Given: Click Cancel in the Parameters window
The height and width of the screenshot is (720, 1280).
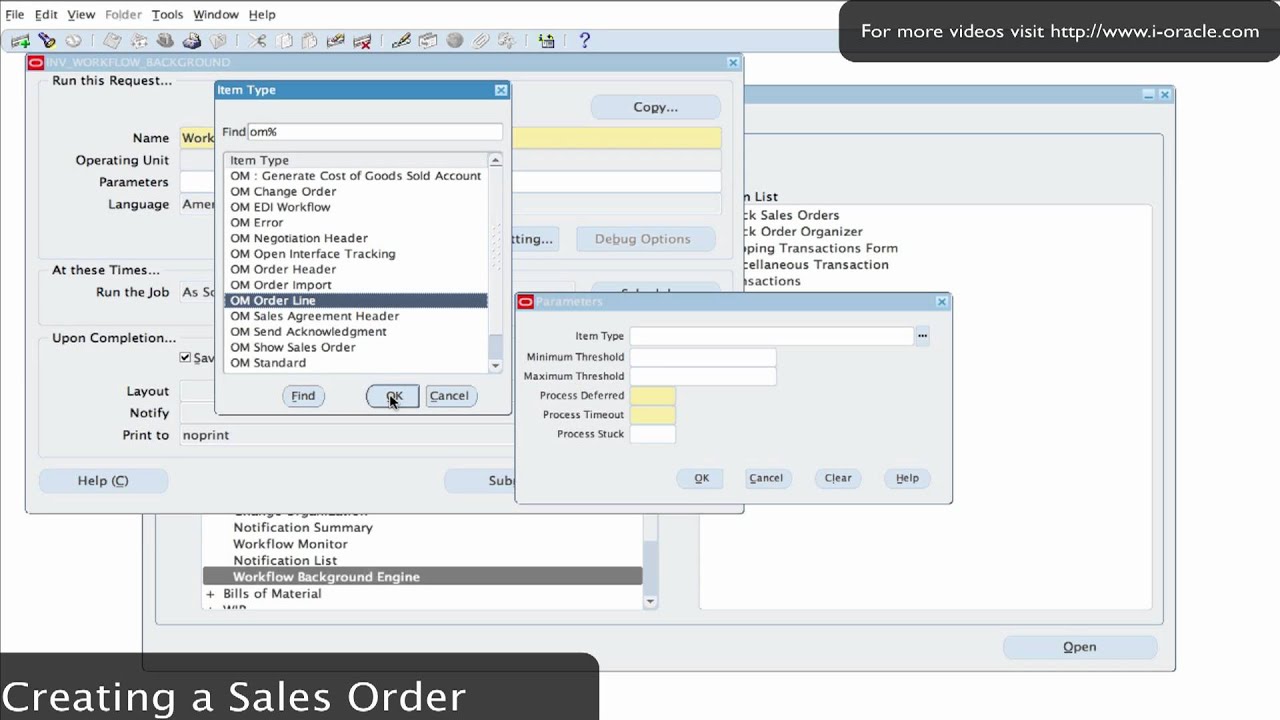Looking at the screenshot, I should [x=766, y=478].
